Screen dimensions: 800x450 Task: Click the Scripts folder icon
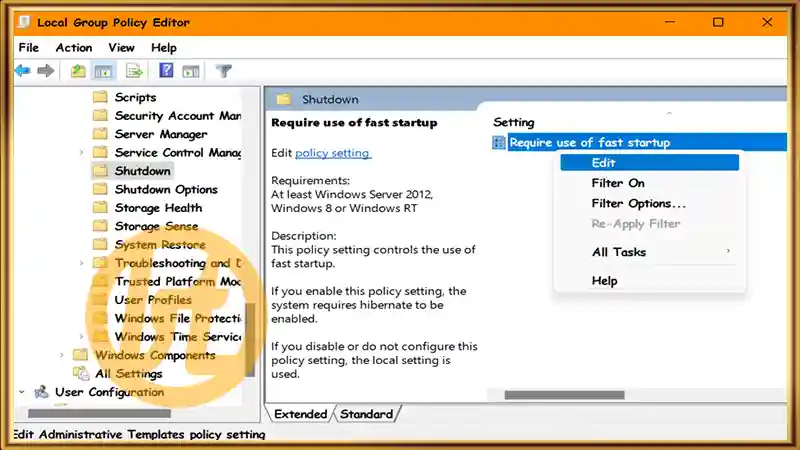tap(101, 97)
